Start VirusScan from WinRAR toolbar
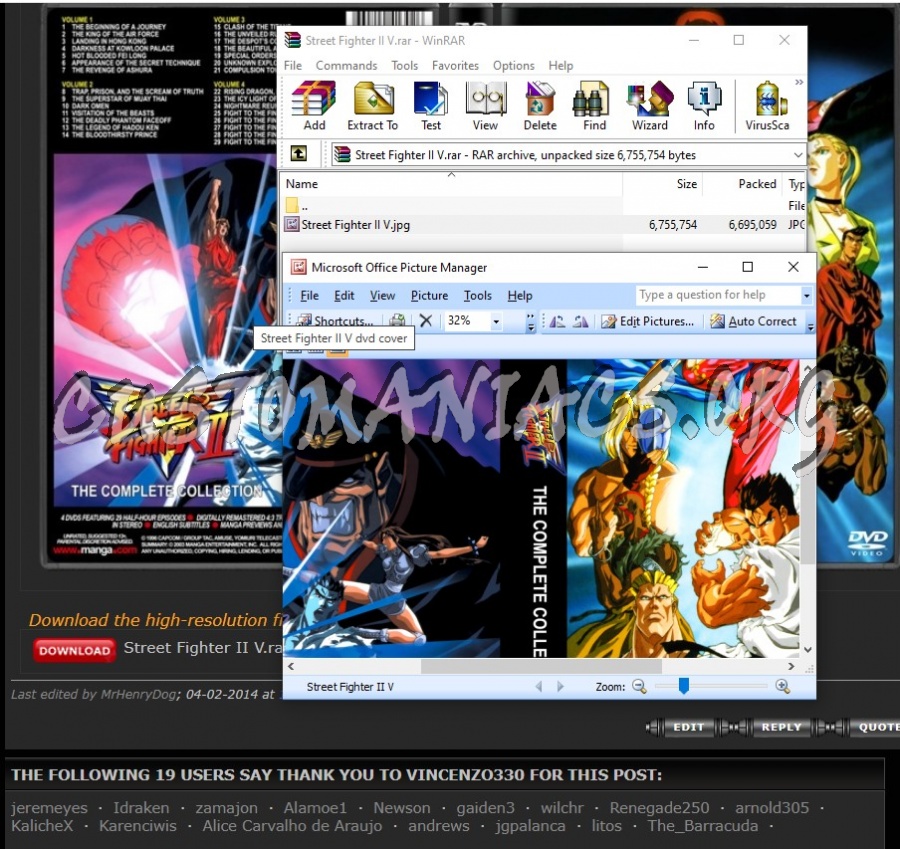900x849 pixels. 767,106
